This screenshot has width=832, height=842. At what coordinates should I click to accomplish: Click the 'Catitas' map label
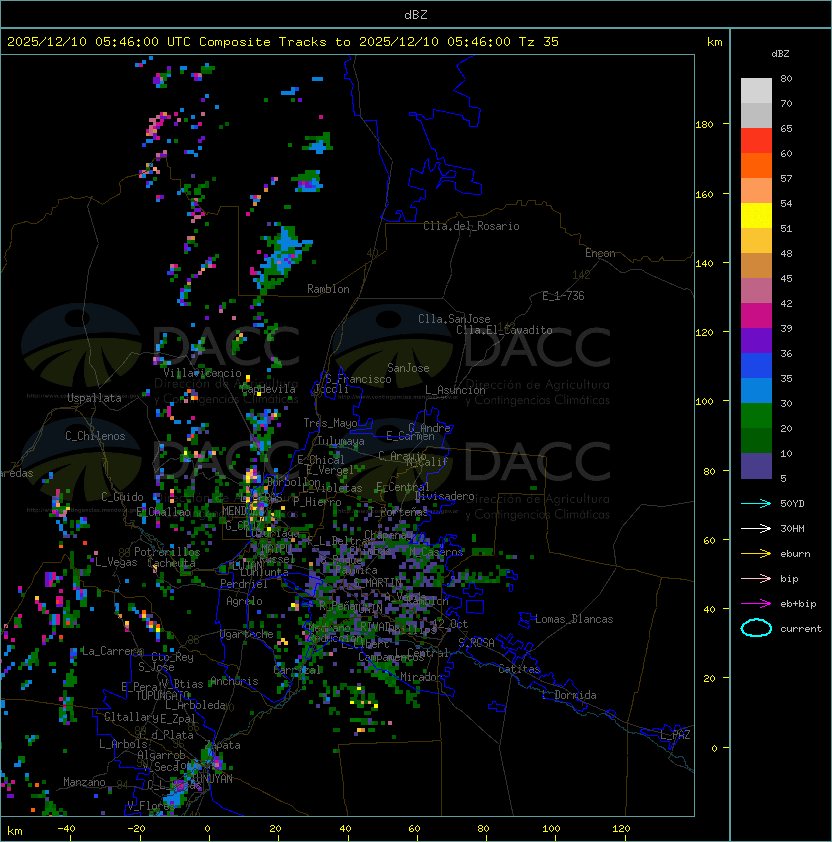coord(519,670)
